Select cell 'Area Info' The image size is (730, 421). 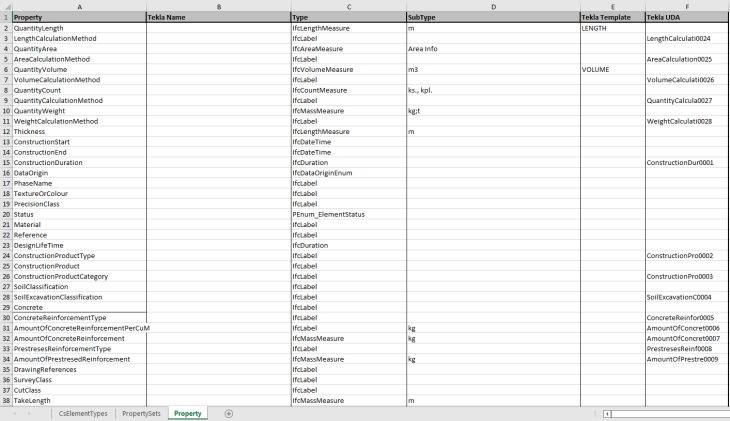tap(493, 48)
